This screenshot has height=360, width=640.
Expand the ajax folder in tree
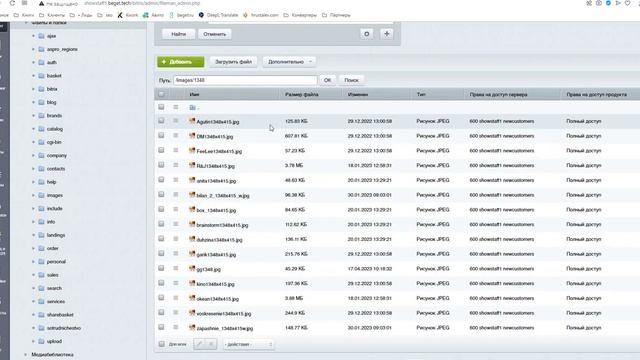[33, 36]
